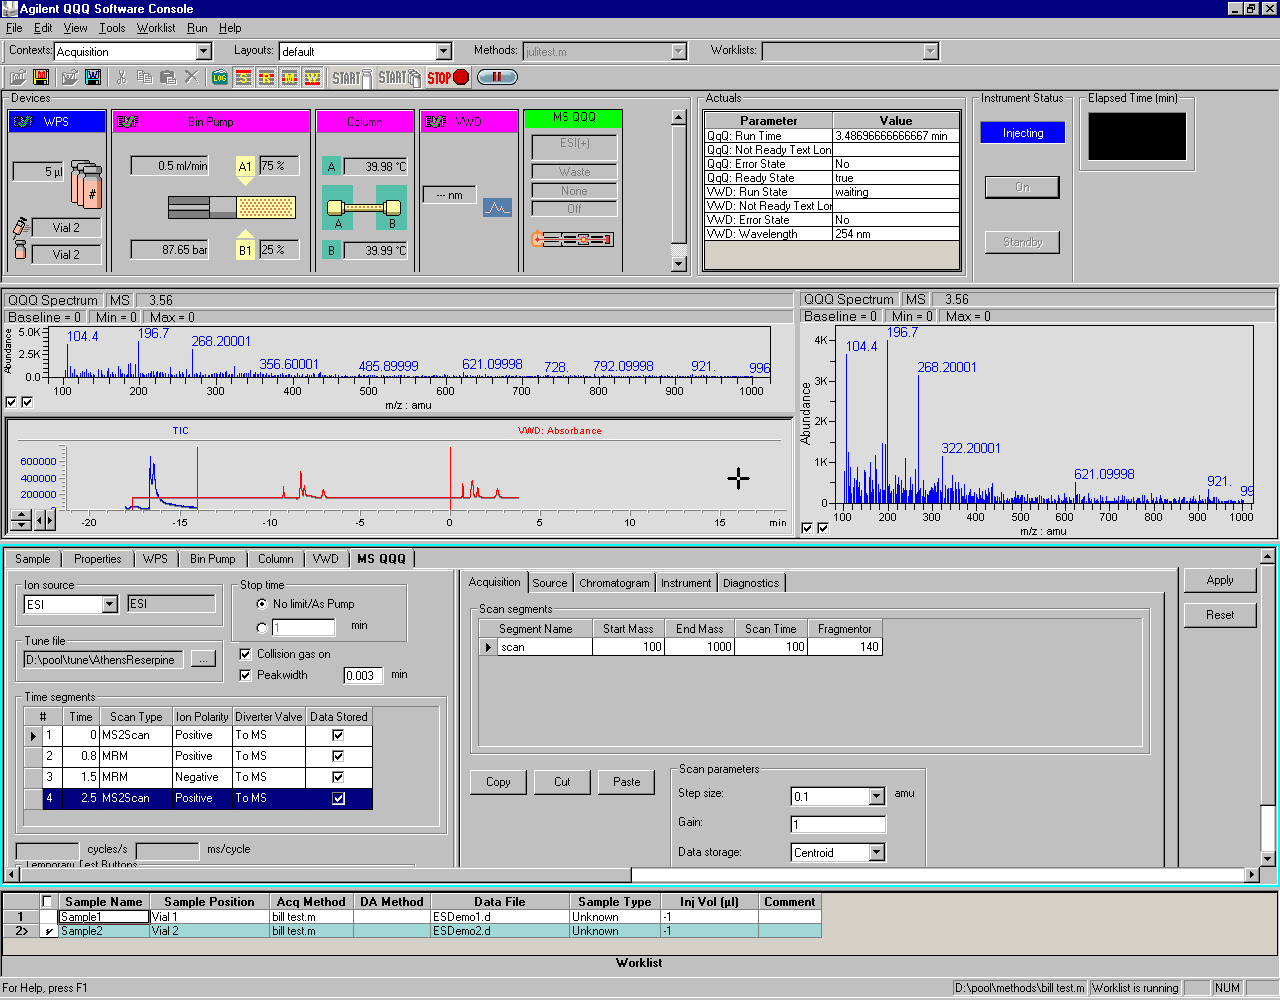Click the MS QQQ panel horizontal scroll right arrow
This screenshot has width=1280, height=1000.
click(x=1251, y=875)
